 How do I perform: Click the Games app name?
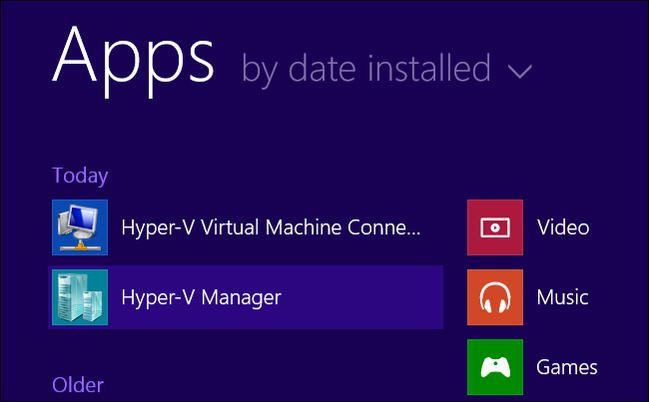(567, 367)
